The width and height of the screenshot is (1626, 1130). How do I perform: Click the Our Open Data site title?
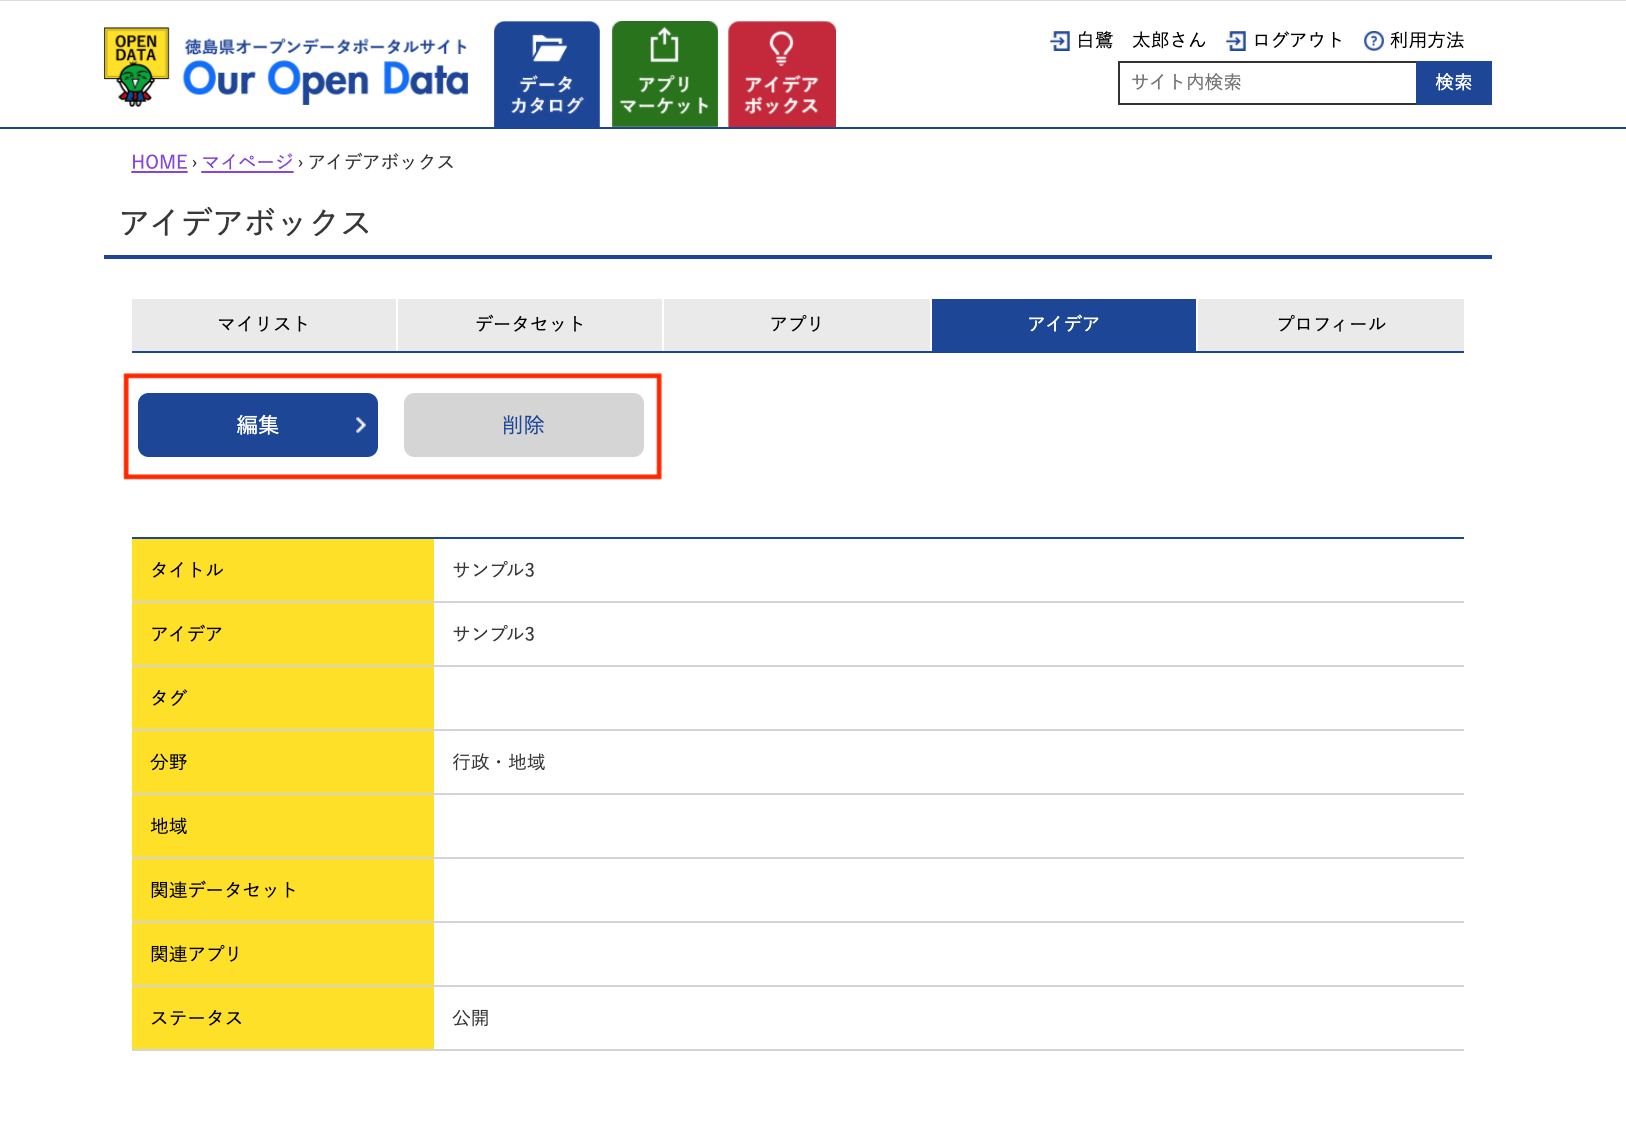(326, 82)
